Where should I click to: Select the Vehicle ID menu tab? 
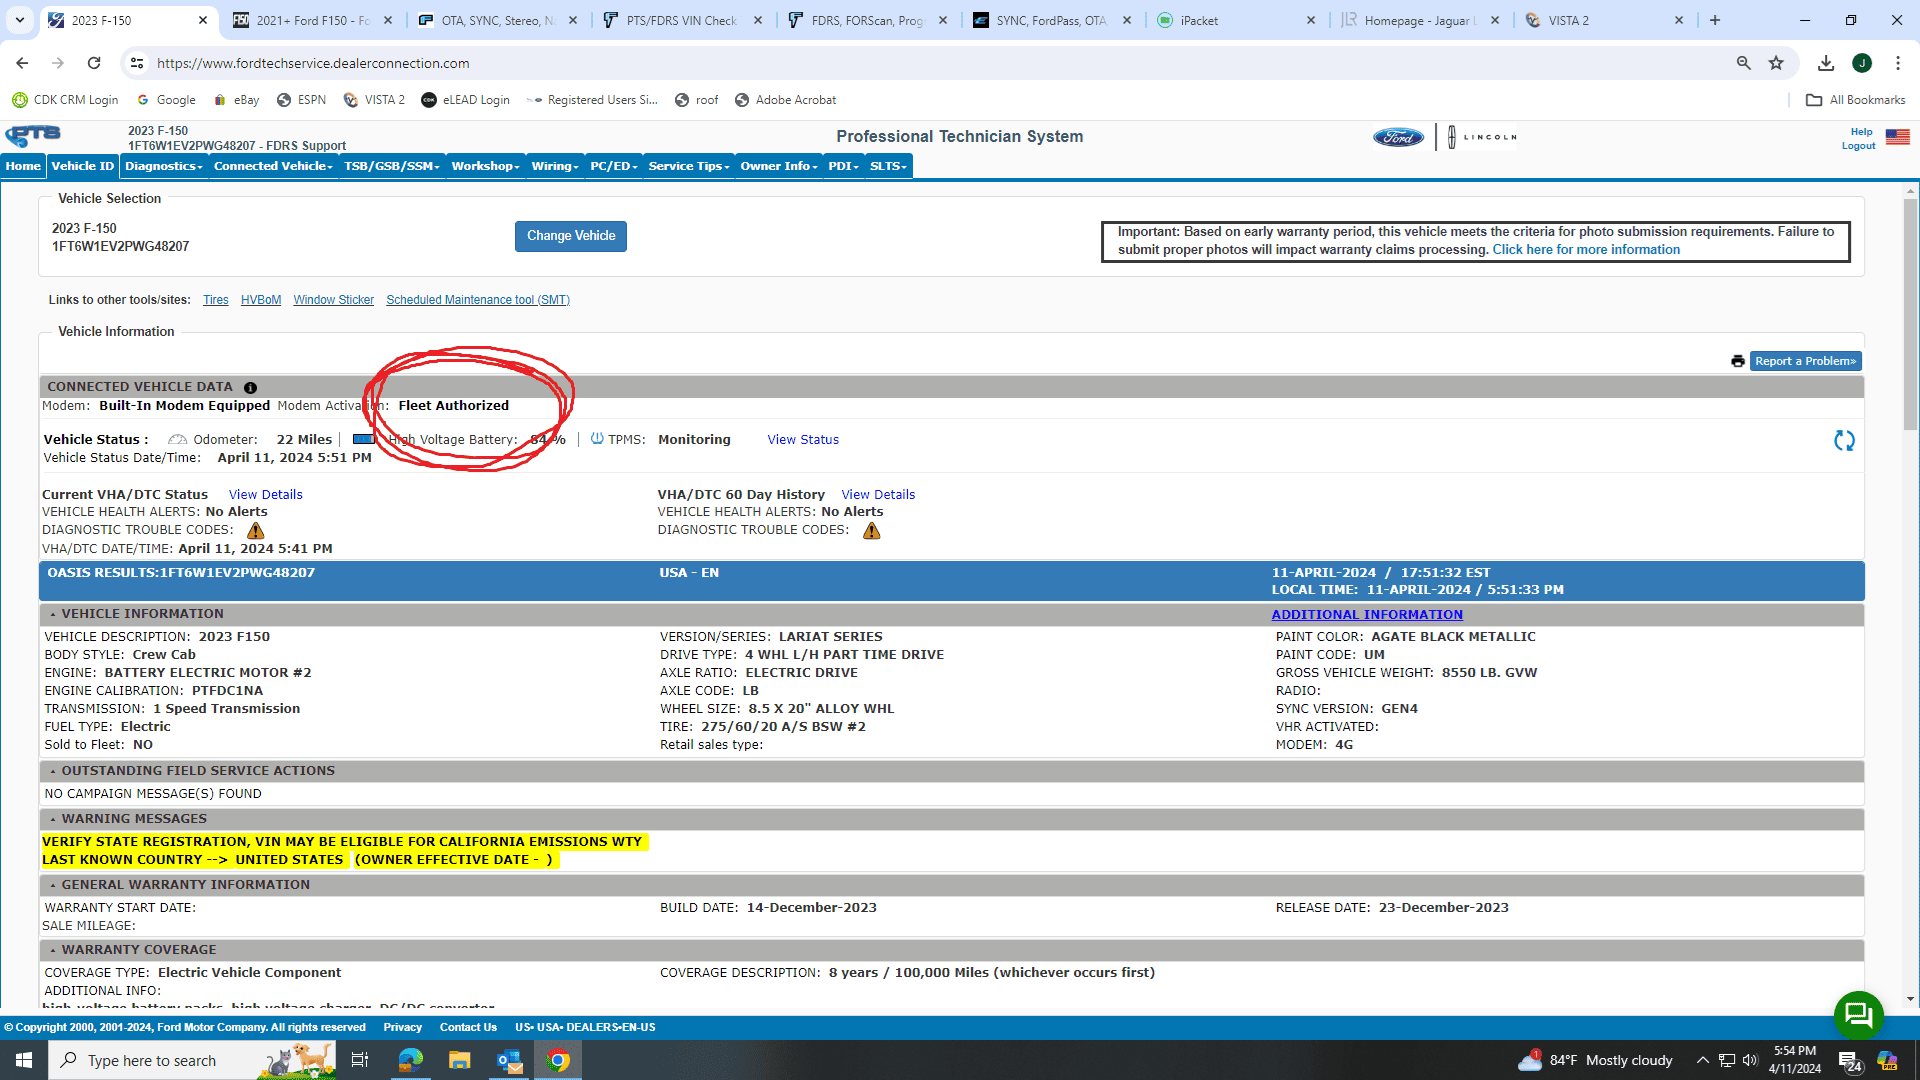click(82, 166)
